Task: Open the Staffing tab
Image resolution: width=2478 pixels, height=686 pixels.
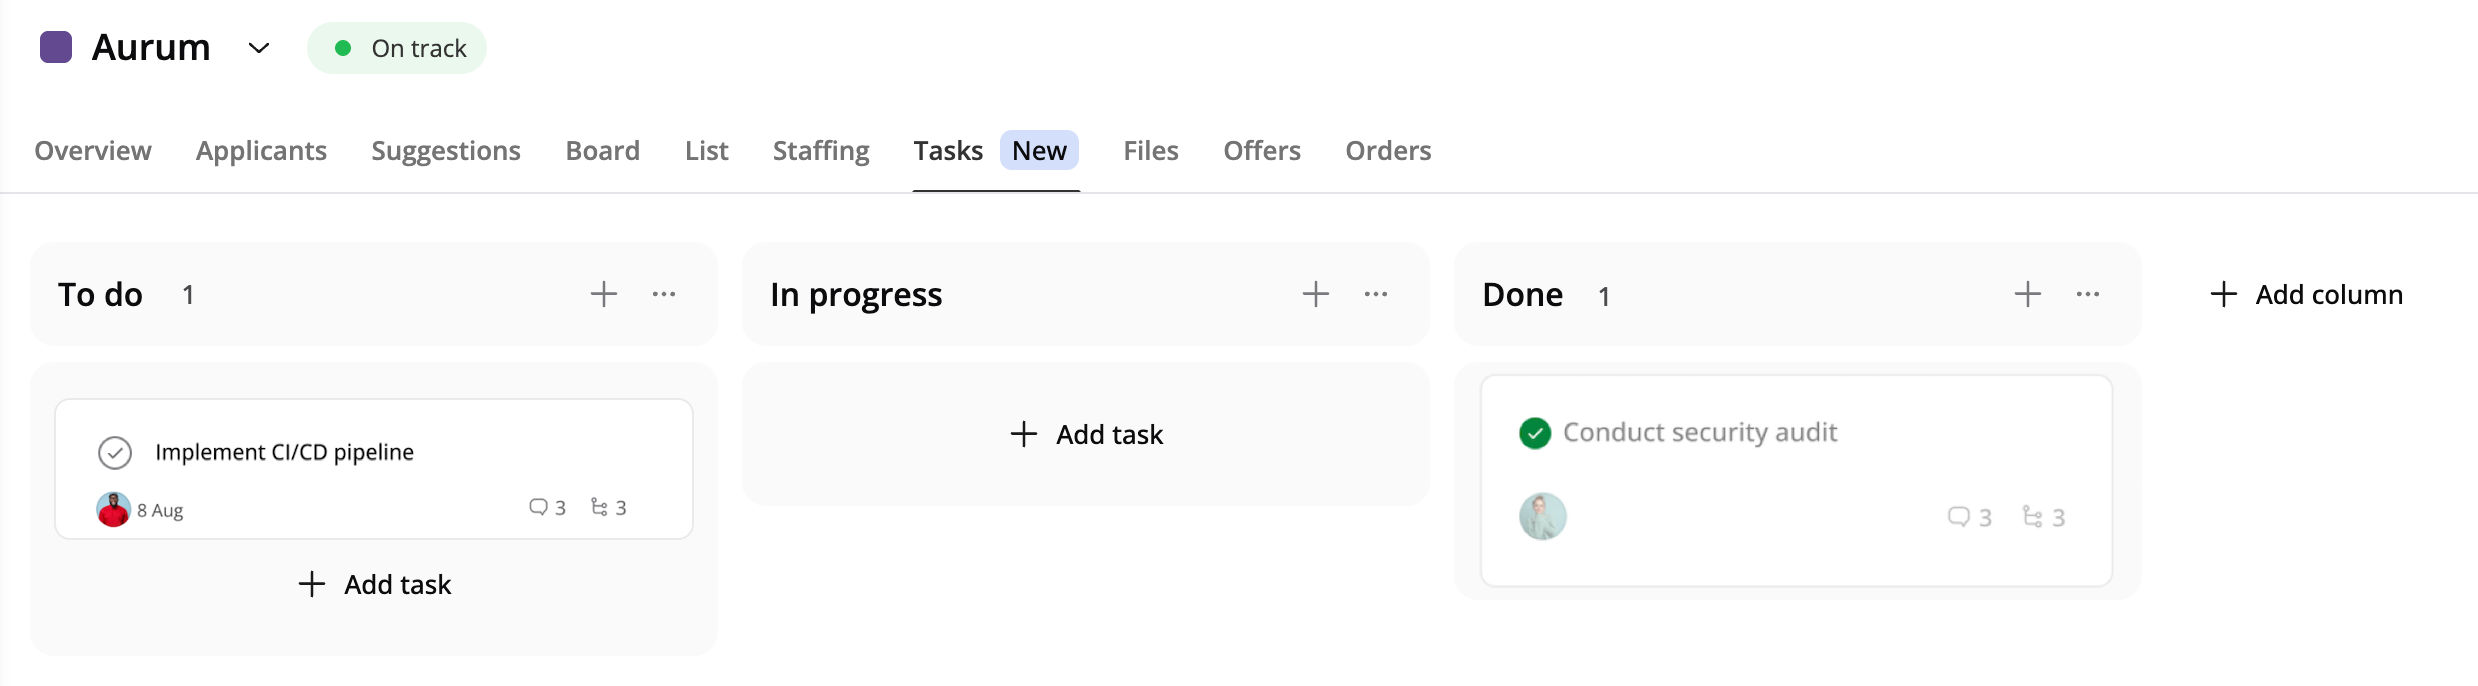Action: (x=821, y=151)
